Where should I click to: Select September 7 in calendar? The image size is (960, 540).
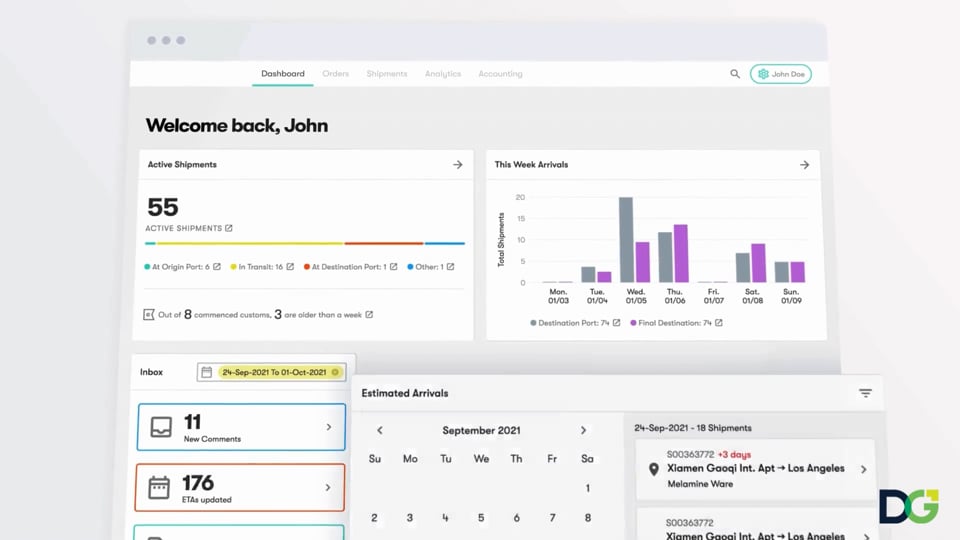coord(552,518)
